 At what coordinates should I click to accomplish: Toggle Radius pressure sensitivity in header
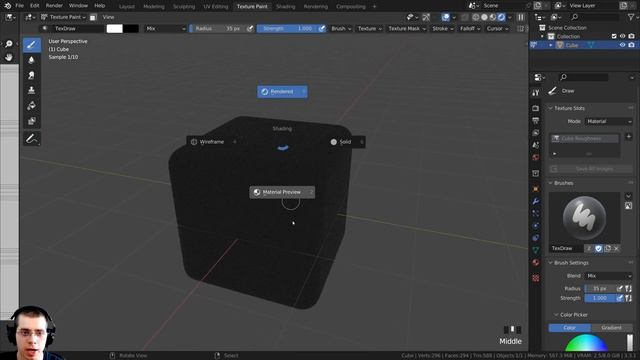tap(250, 29)
